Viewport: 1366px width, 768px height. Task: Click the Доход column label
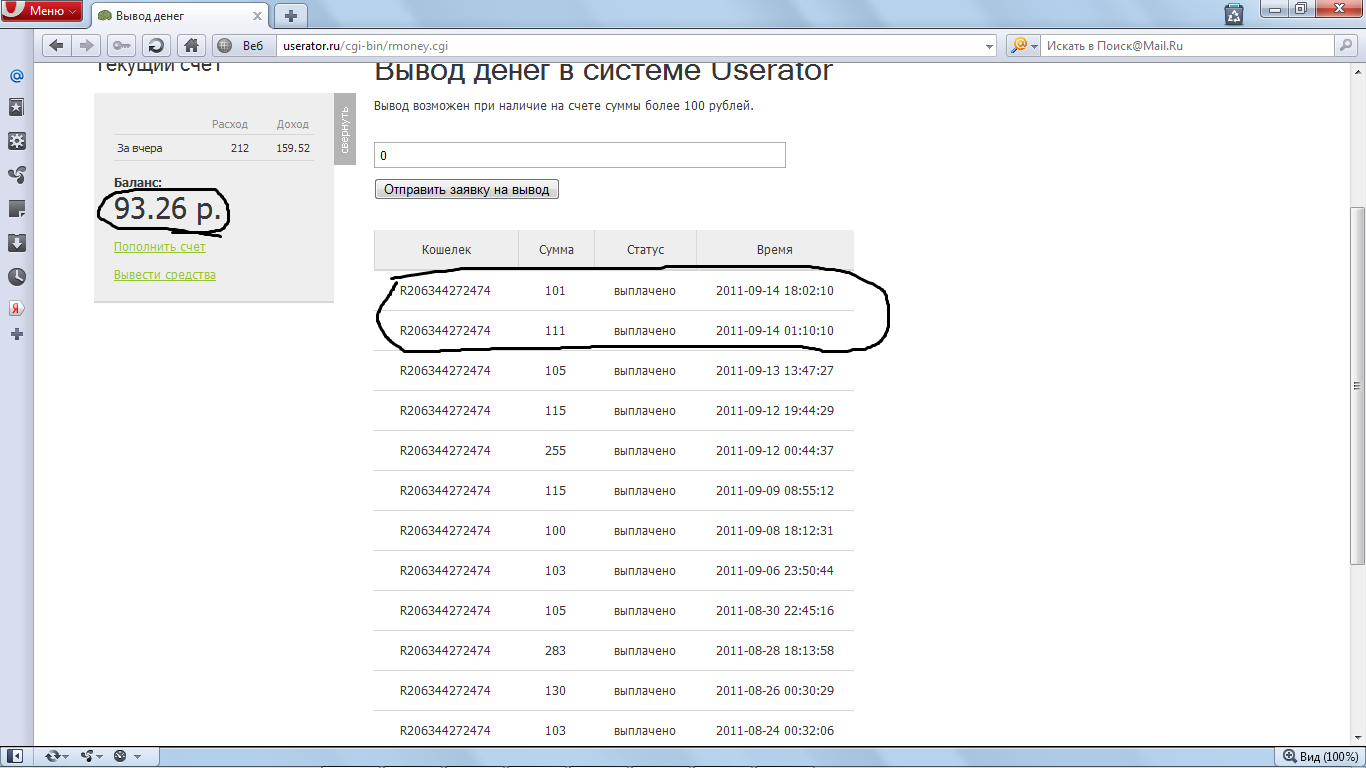coord(292,124)
